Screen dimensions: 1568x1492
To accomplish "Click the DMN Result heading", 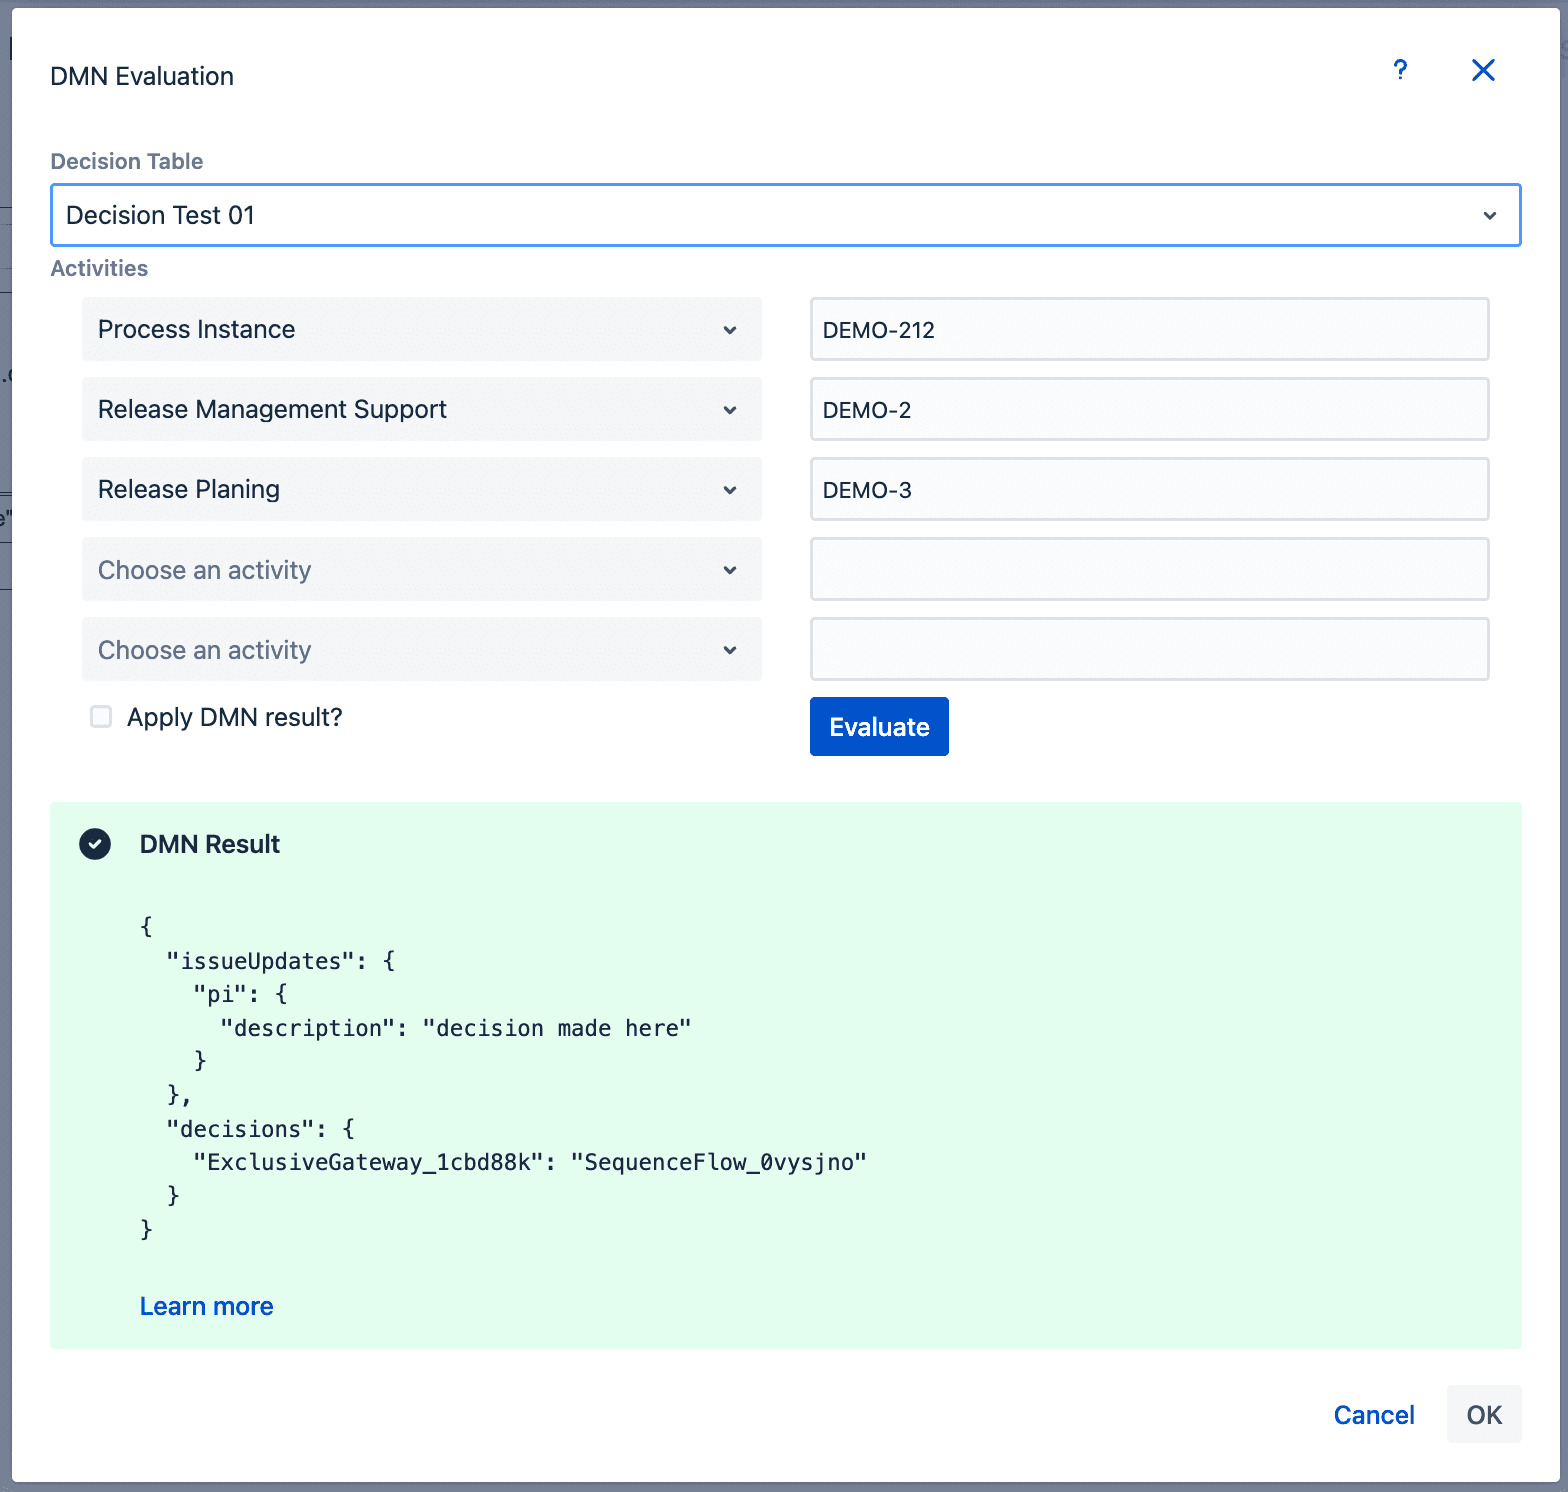I will point(209,844).
